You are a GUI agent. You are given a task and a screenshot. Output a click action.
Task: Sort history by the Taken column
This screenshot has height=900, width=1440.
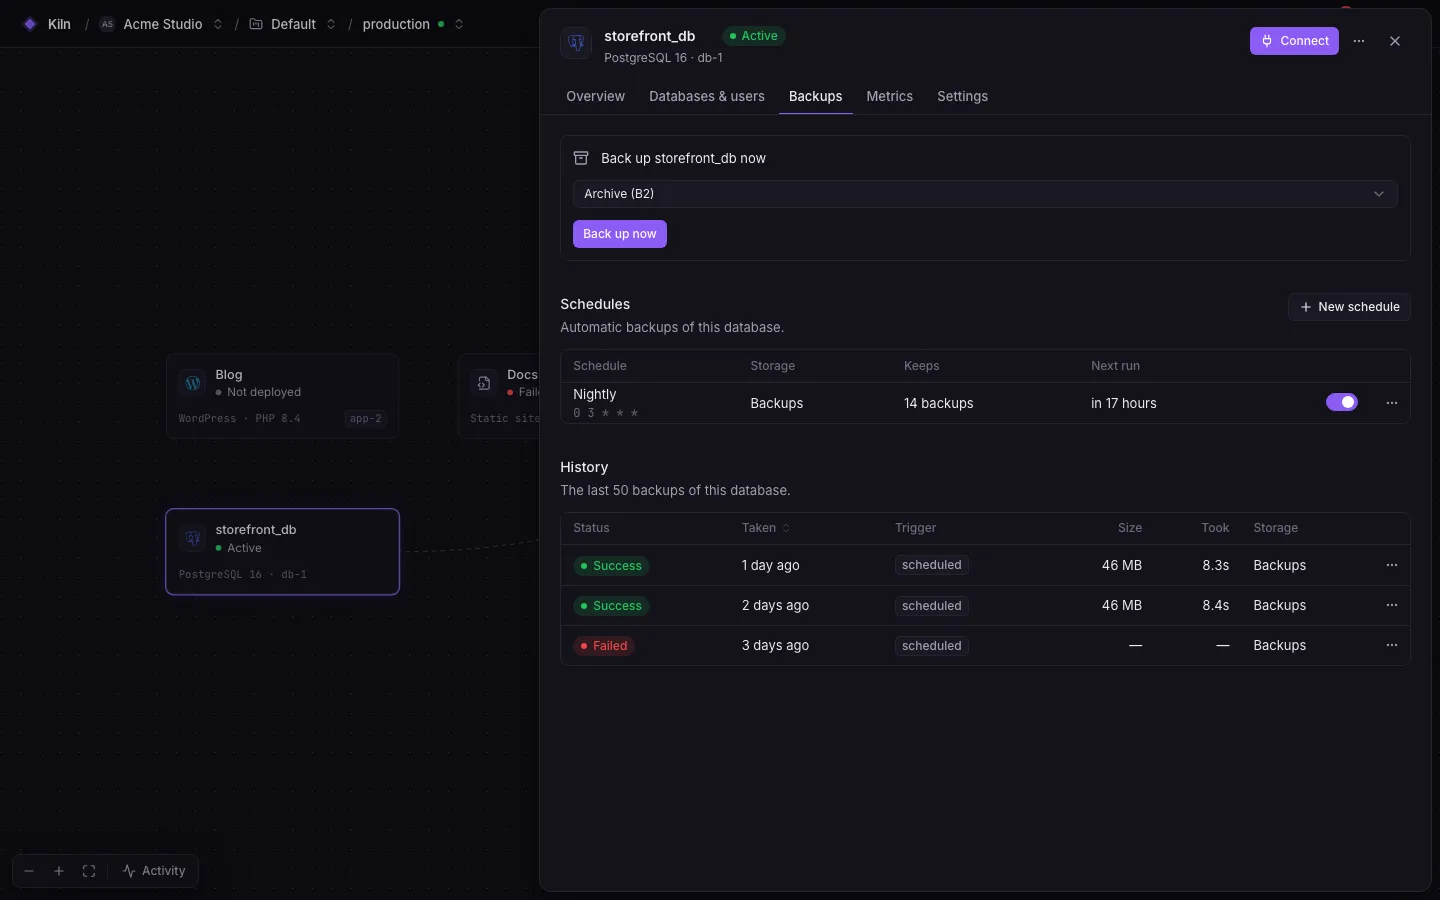pyautogui.click(x=766, y=528)
